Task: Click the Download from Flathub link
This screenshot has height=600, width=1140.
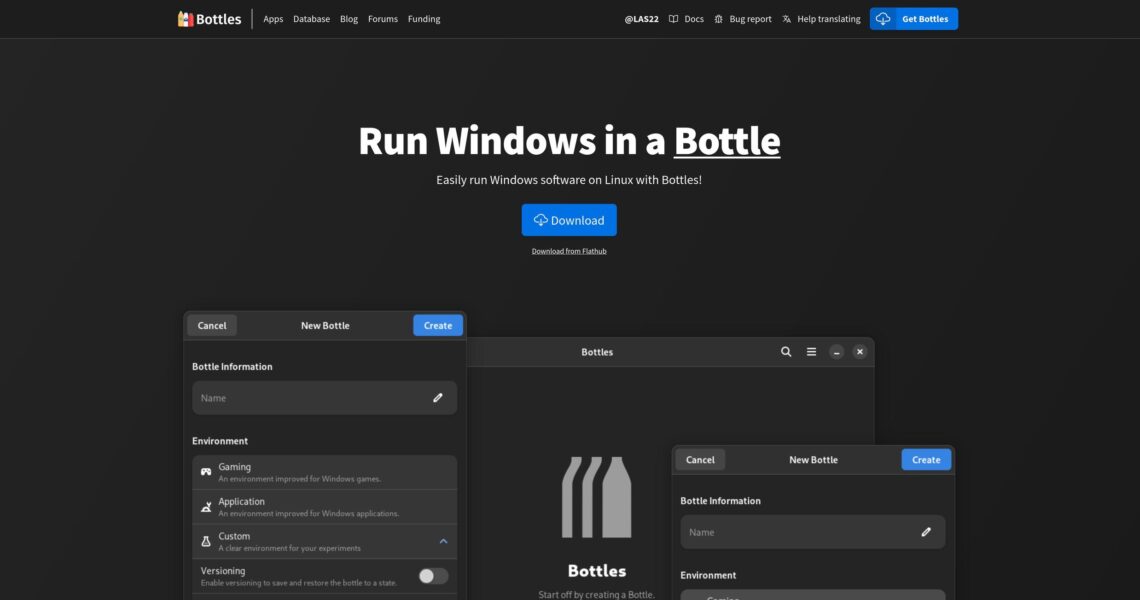Action: coord(569,251)
